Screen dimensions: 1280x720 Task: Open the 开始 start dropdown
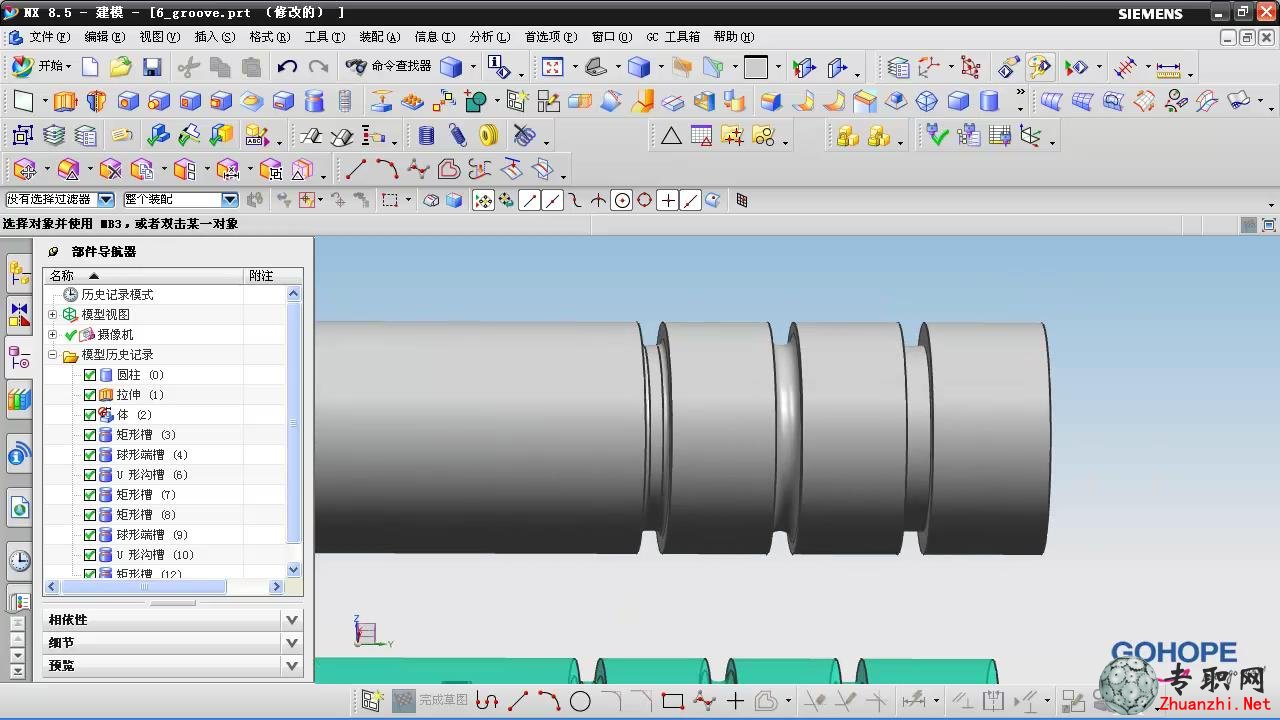click(x=43, y=66)
